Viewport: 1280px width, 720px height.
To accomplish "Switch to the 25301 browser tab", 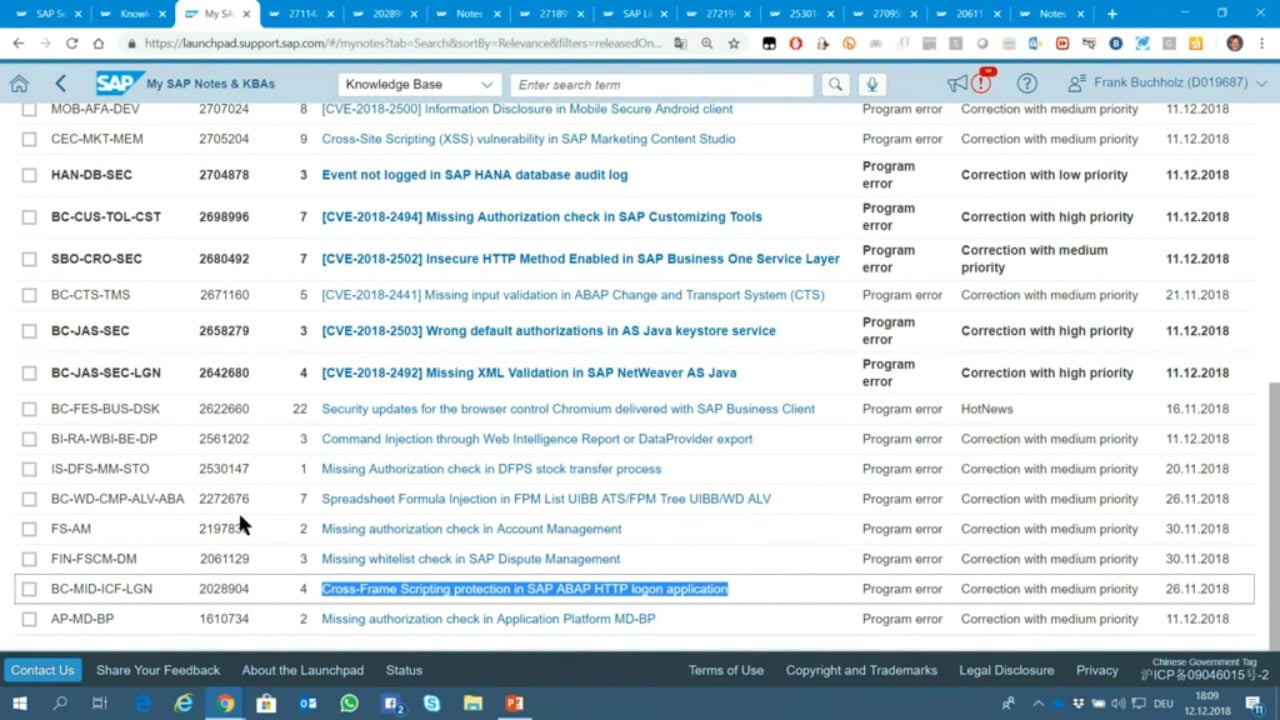I will [803, 14].
